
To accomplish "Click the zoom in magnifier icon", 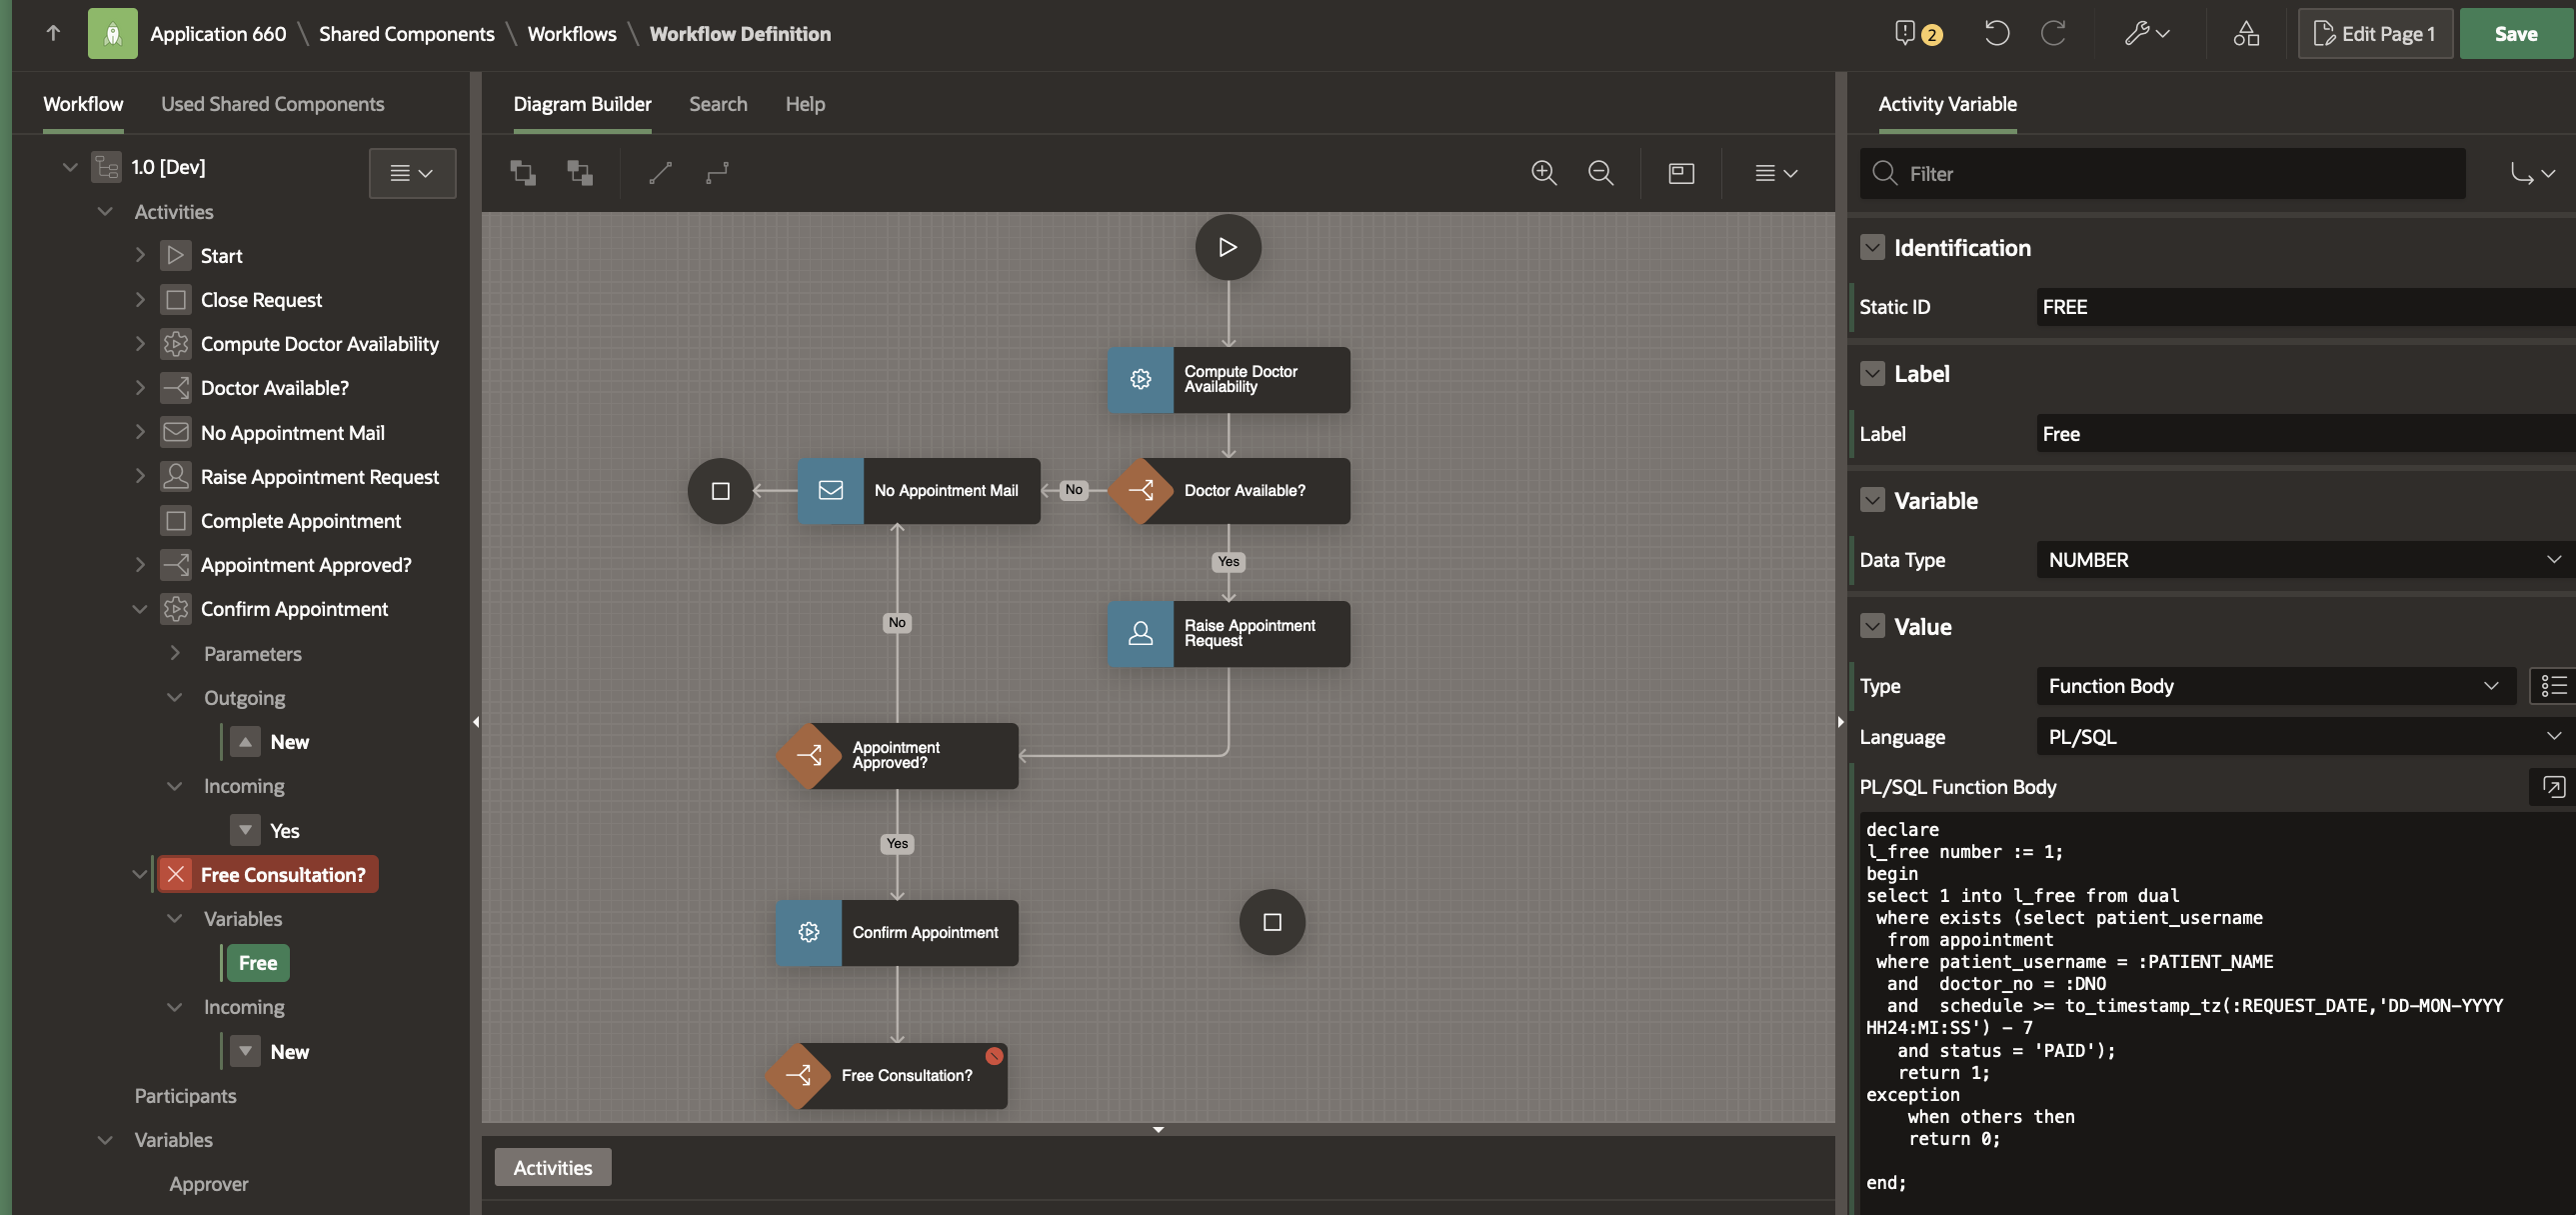I will 1544,173.
